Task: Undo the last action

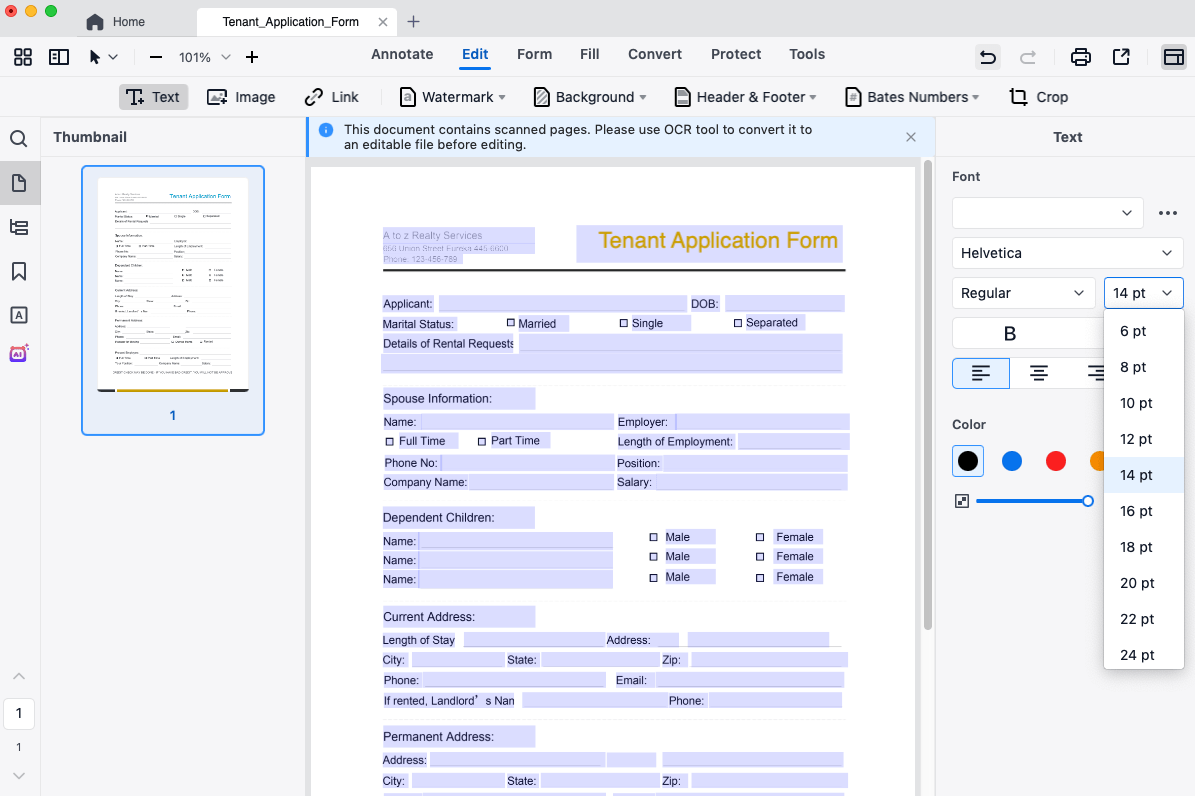Action: tap(988, 57)
